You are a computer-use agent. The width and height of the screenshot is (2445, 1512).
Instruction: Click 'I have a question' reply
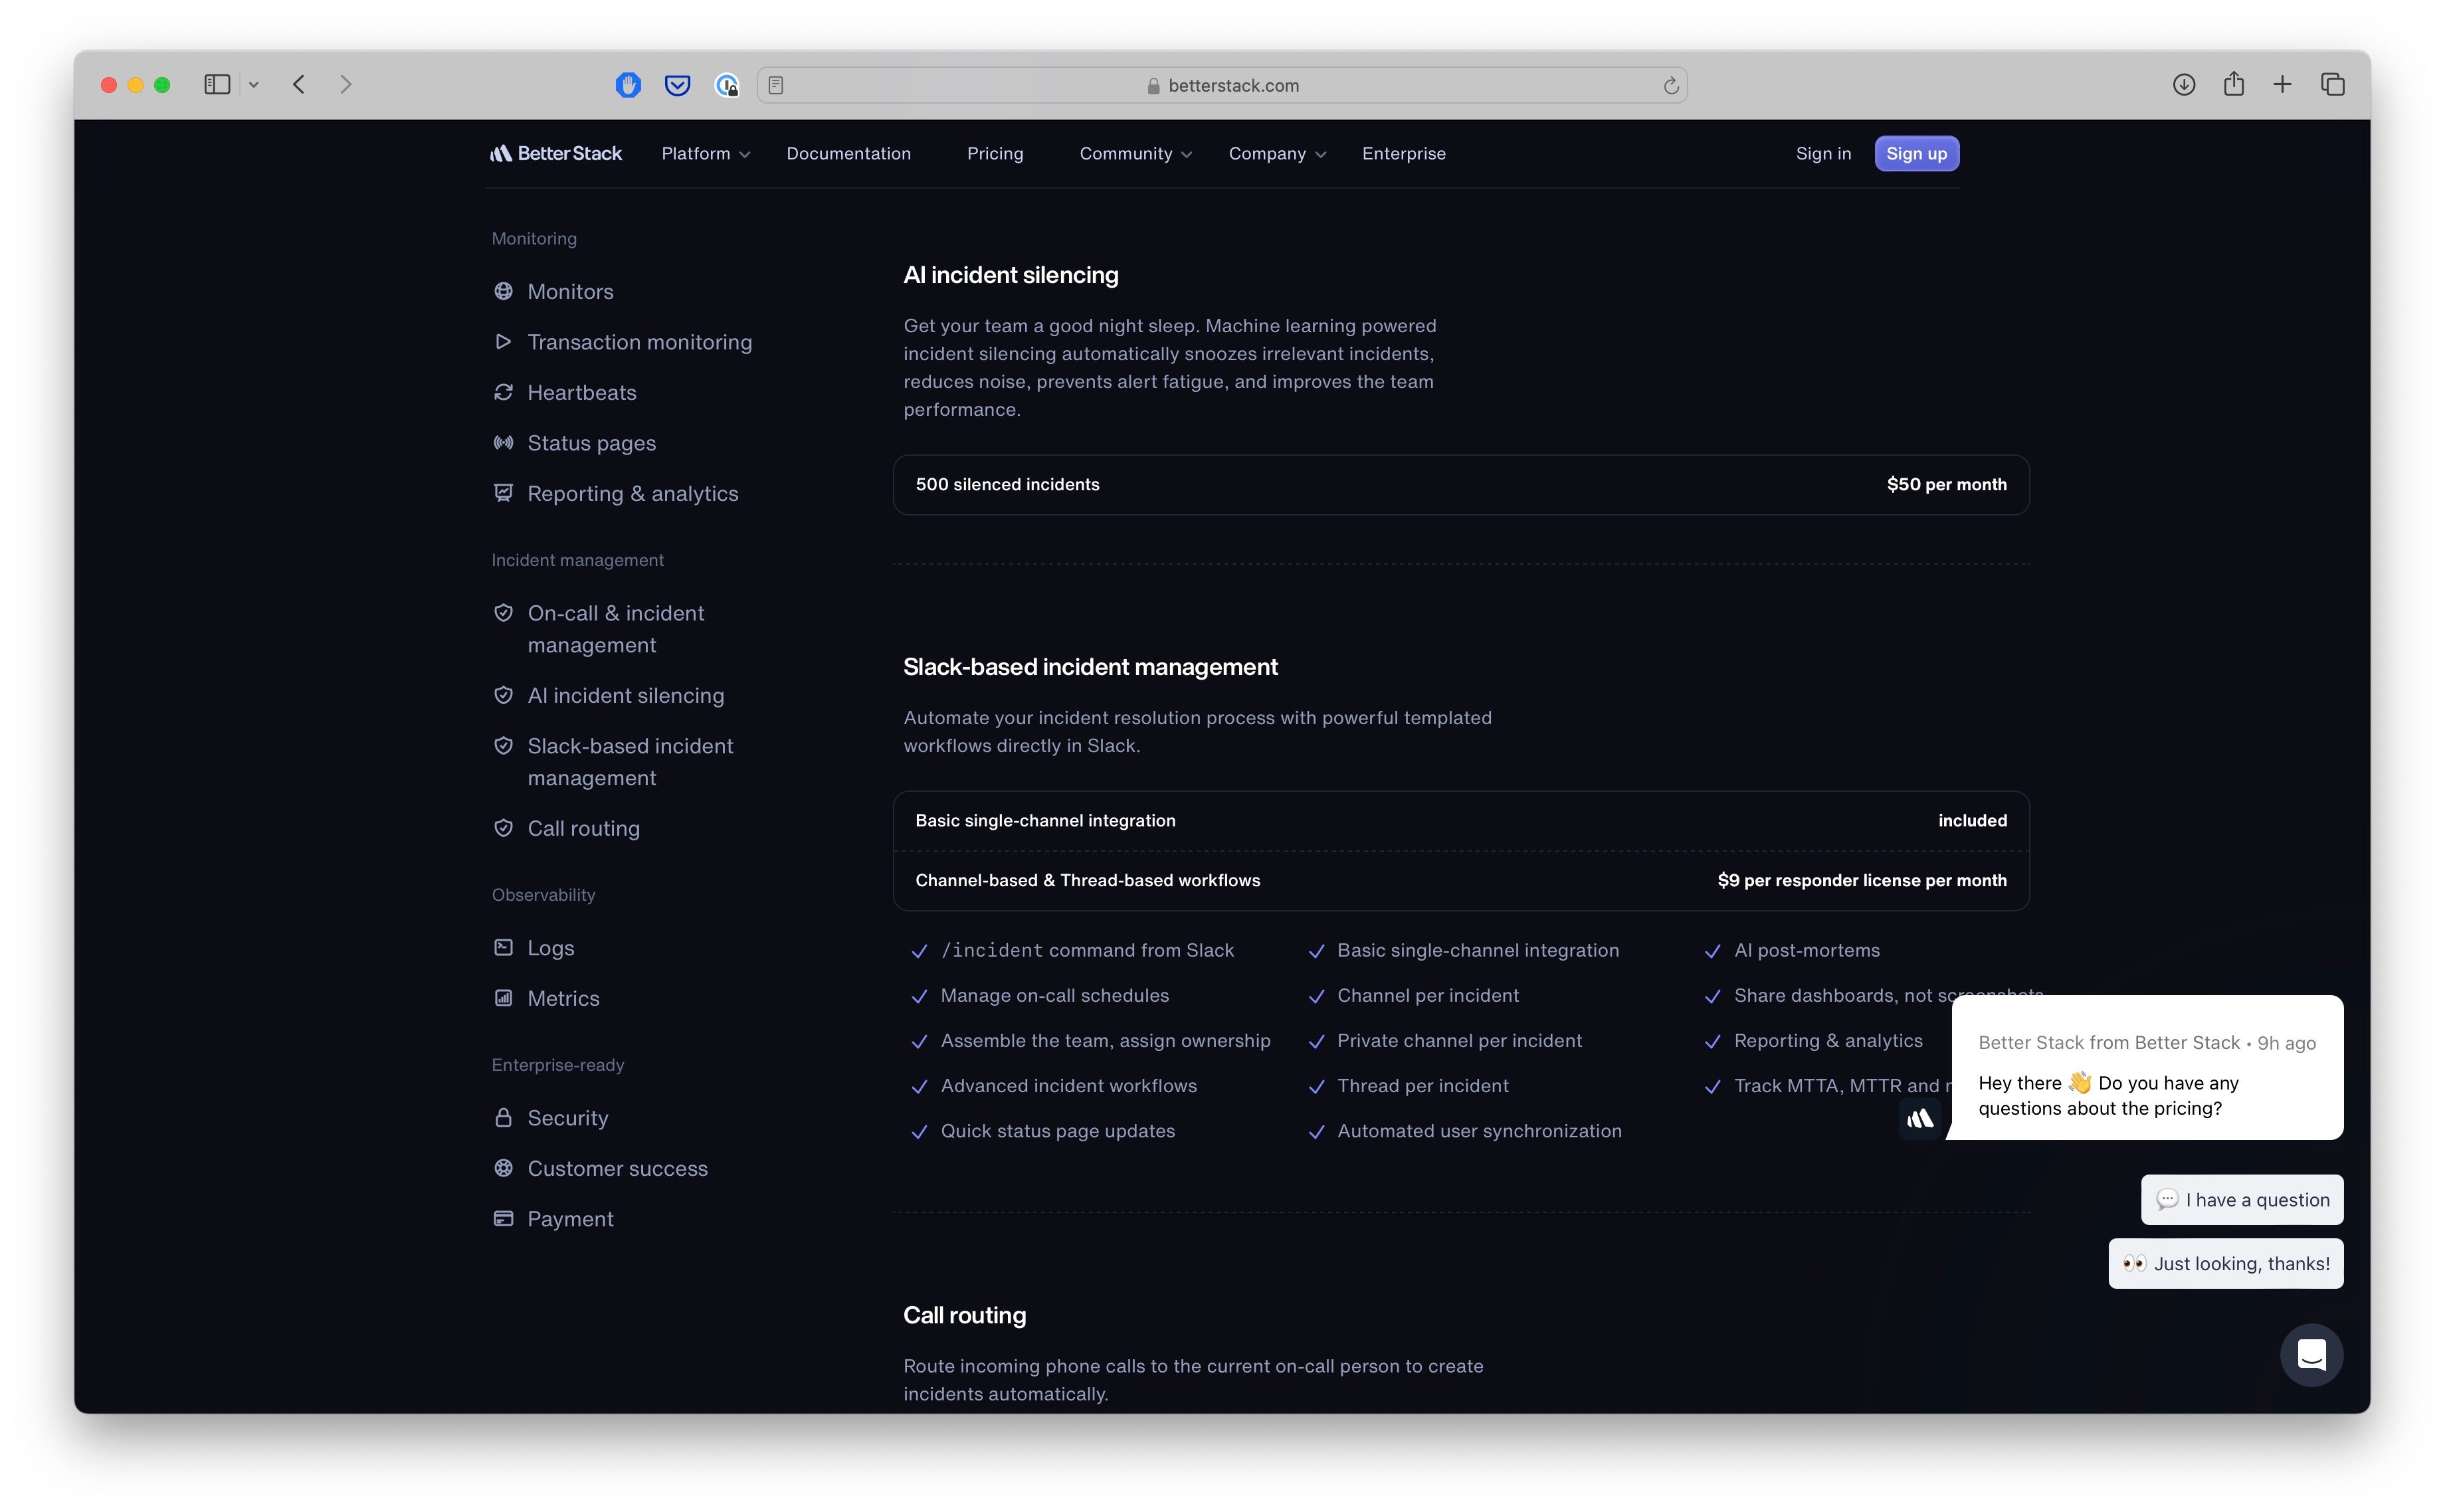coord(2242,1199)
